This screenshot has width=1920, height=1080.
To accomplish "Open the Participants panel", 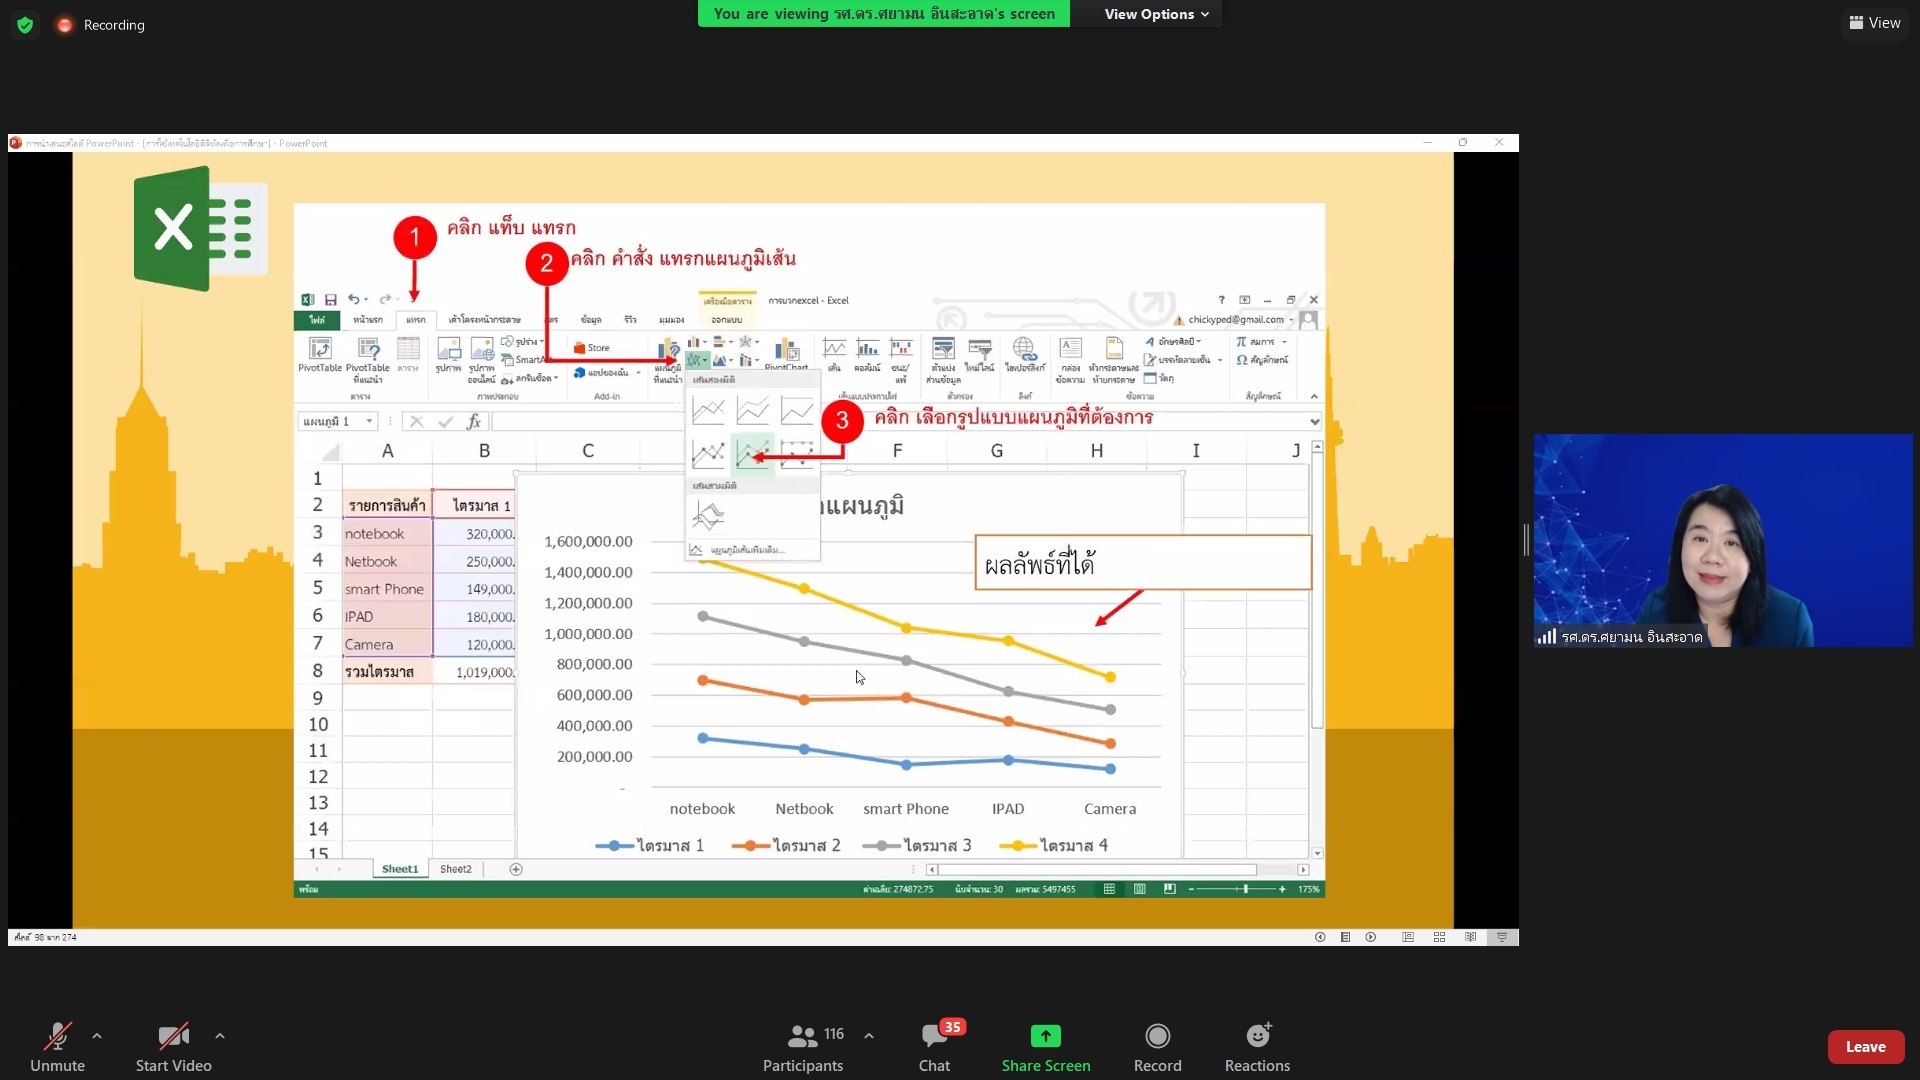I will [803, 1047].
